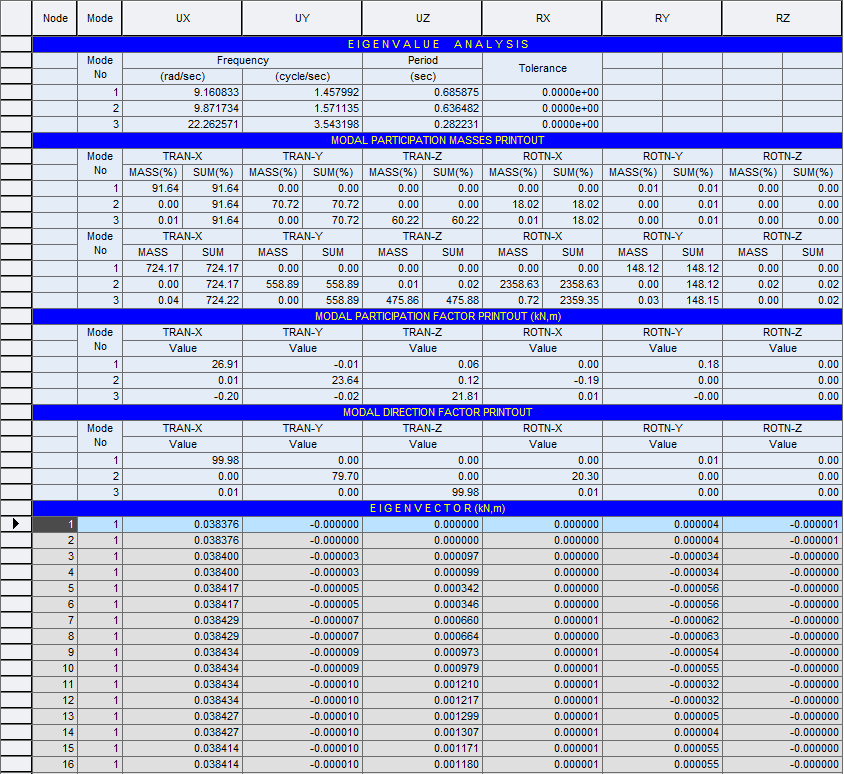
Task: Click cycle/sec value 3.543198
Action: 303,124
